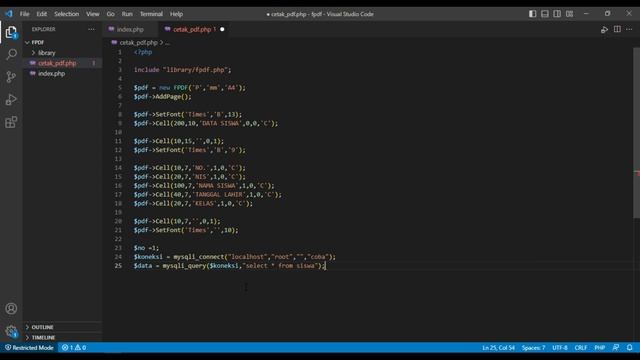The image size is (640, 360).
Task: Collapse the FPDF folder section
Action: coord(38,42)
